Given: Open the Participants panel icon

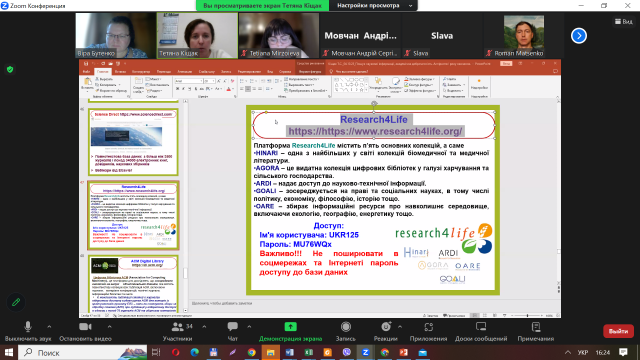Looking at the screenshot, I should (178, 327).
